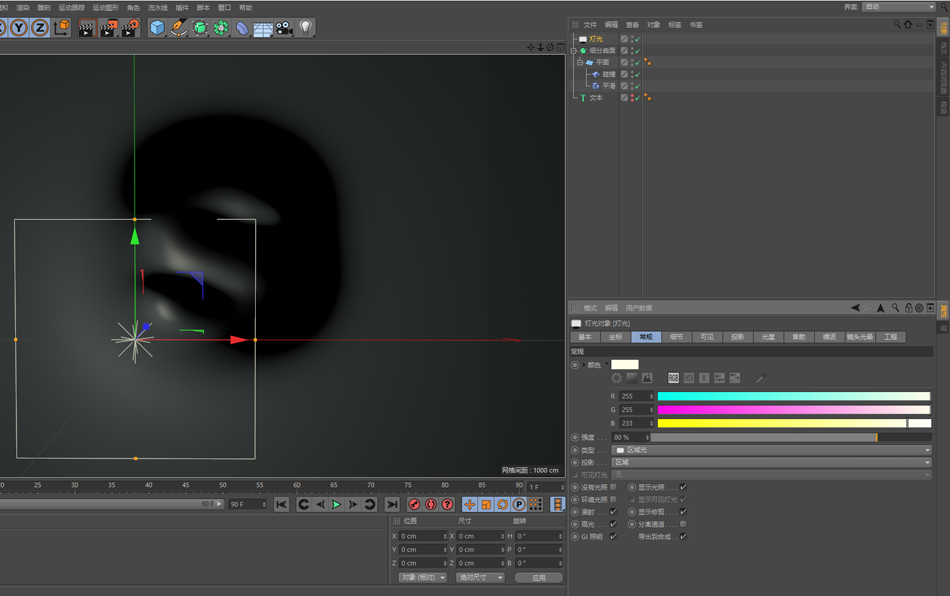The height and width of the screenshot is (596, 950).
Task: Go to start of animation
Action: point(281,504)
